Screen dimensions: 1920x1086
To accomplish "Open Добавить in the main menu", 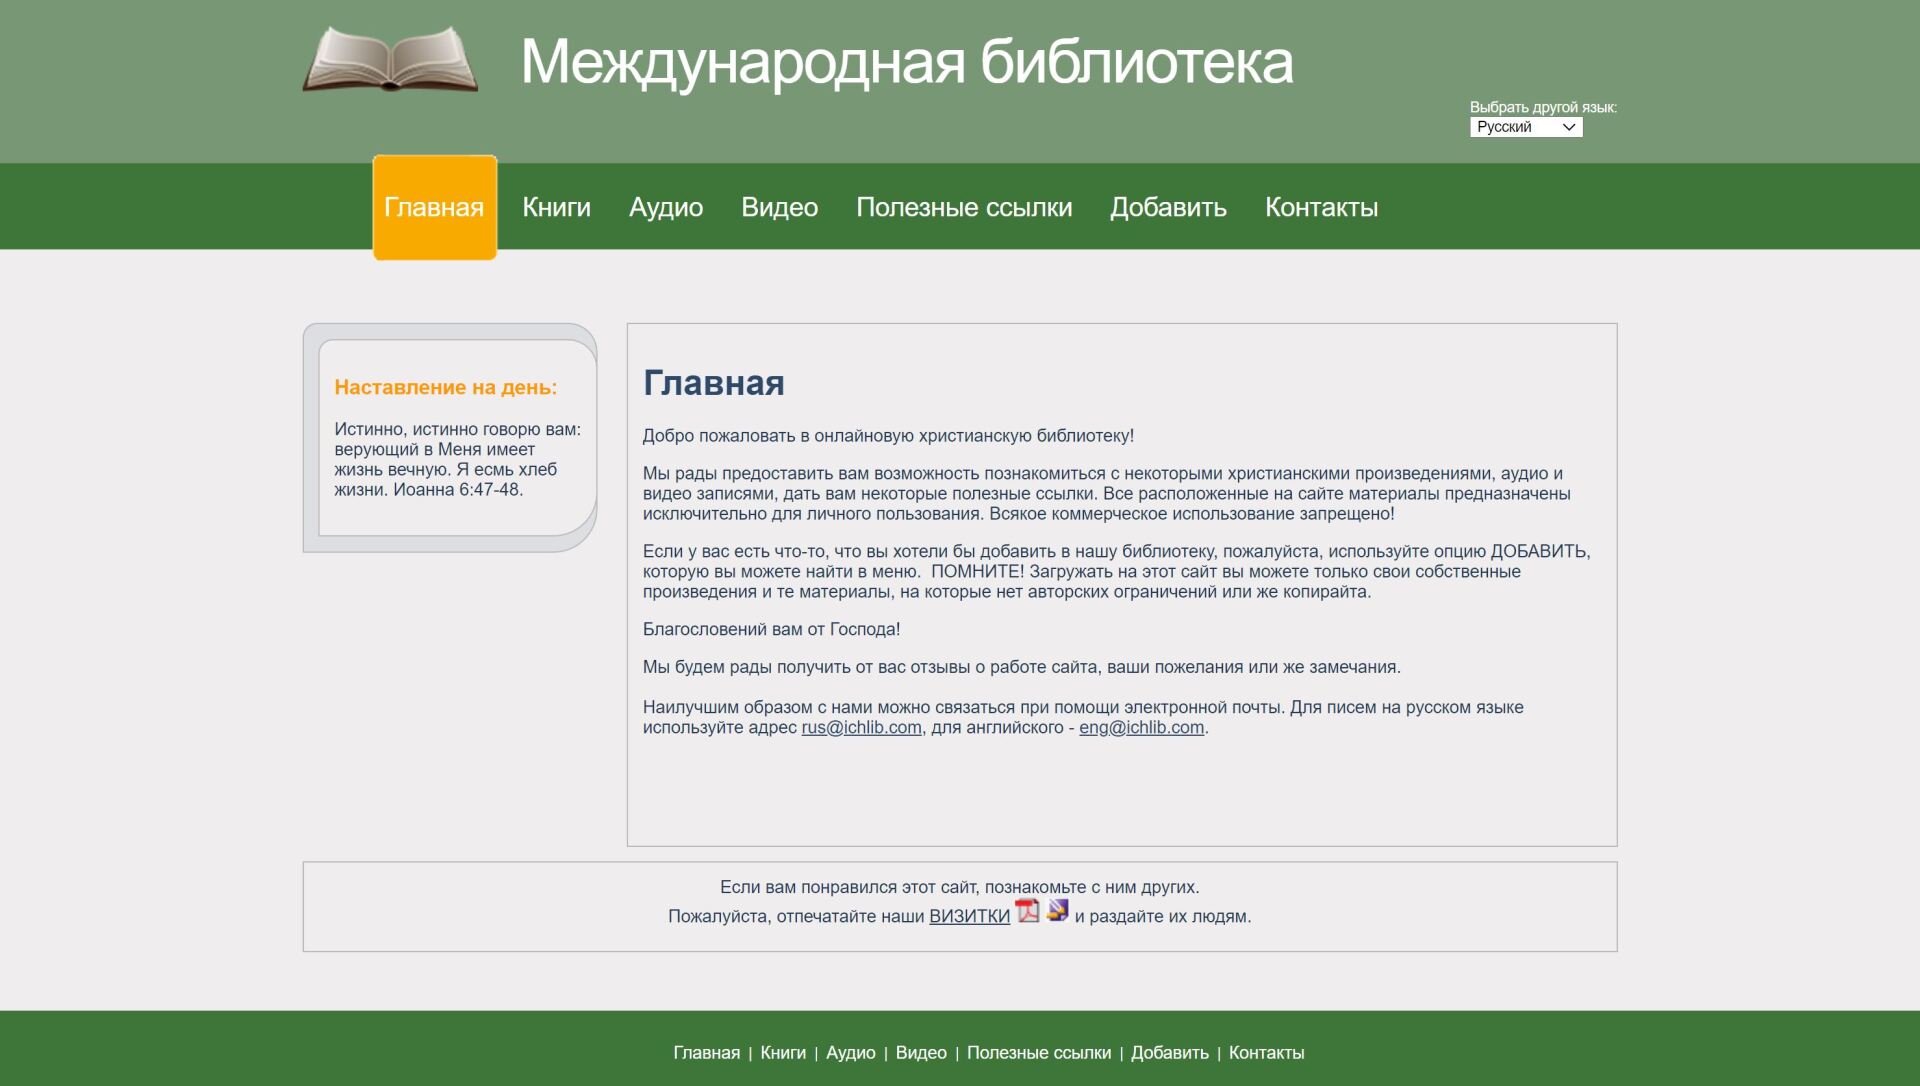I will (1168, 207).
